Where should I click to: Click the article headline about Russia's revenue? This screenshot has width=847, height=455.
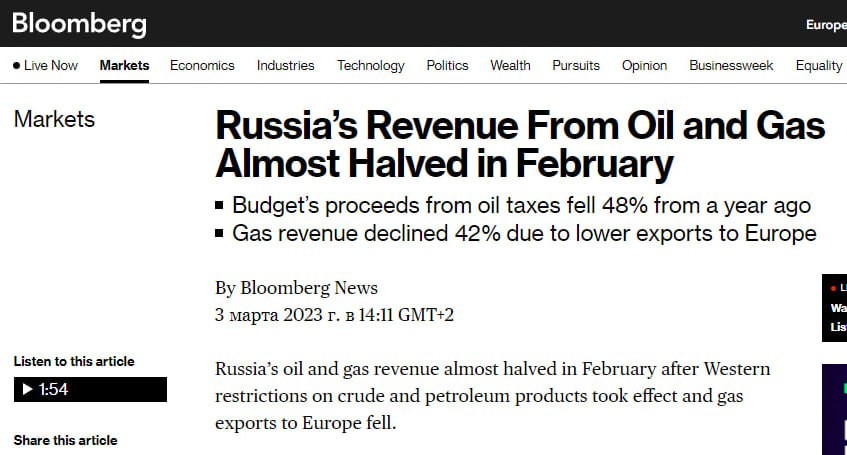[x=520, y=145]
